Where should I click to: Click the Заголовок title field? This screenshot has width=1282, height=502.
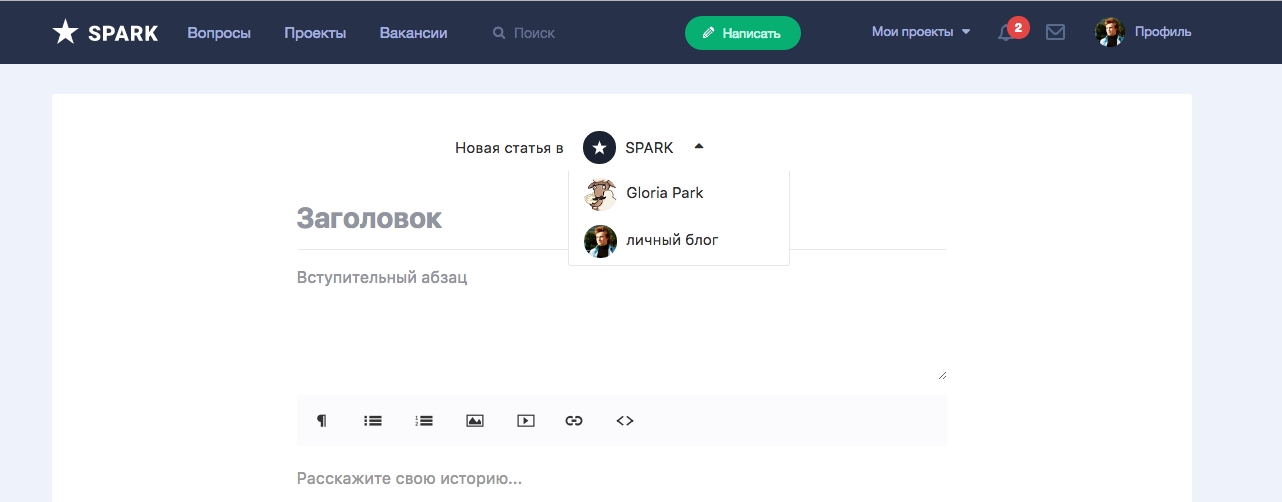click(621, 219)
